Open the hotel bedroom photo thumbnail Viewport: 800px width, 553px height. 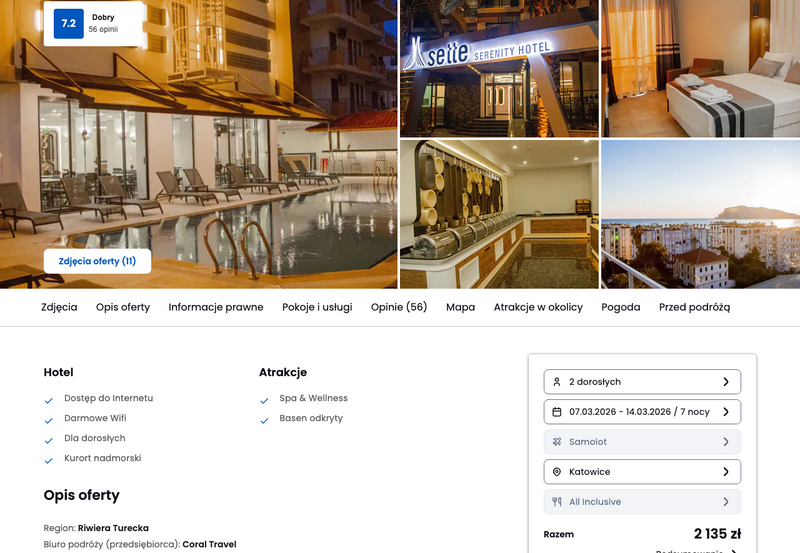701,68
